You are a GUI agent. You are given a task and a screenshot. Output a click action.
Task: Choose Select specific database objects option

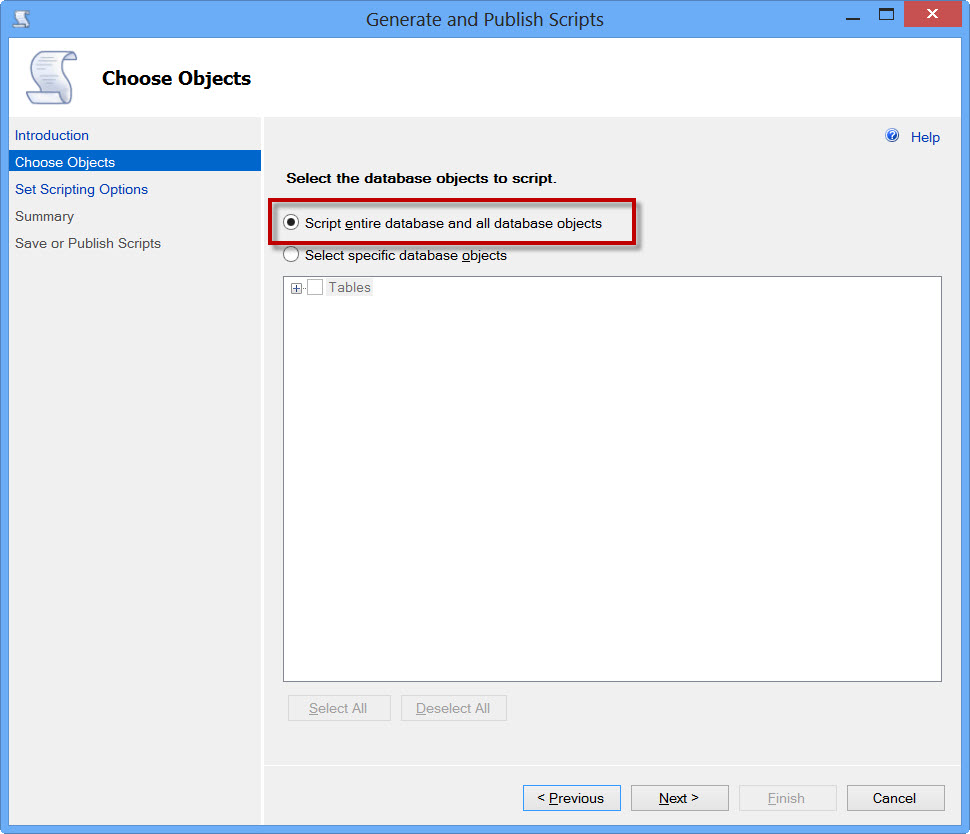pos(291,255)
